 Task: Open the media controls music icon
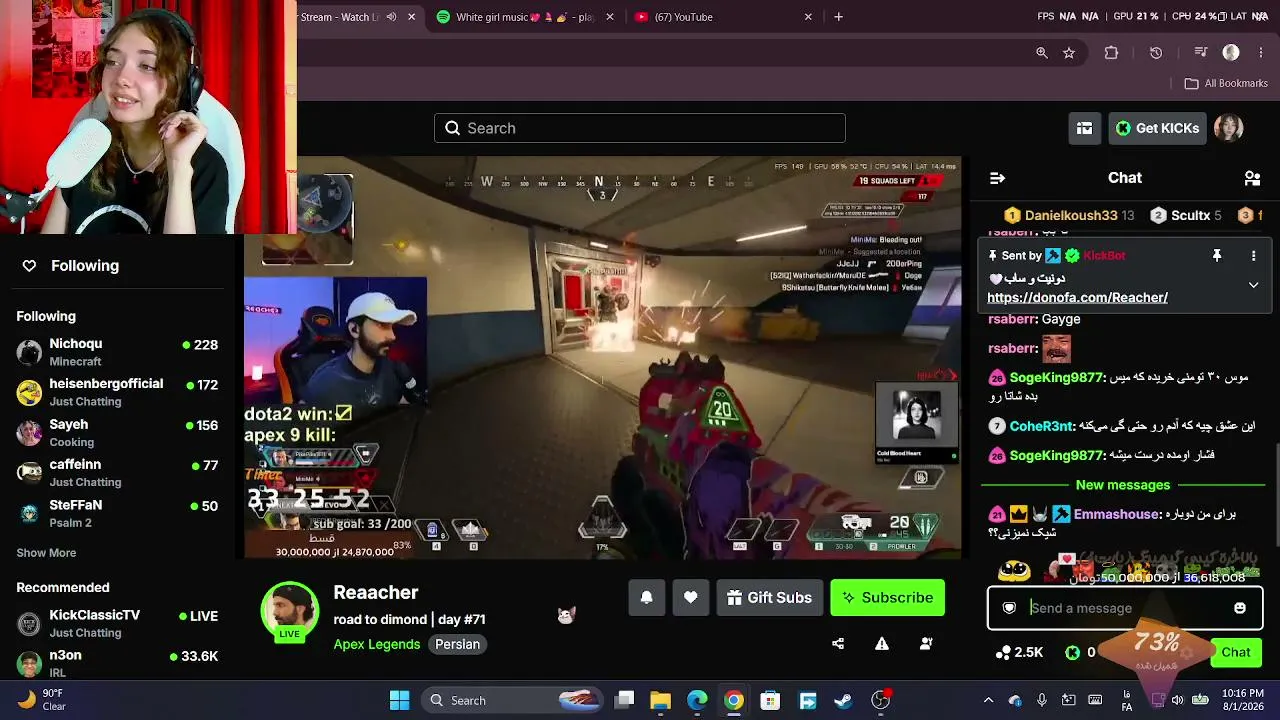click(1201, 53)
